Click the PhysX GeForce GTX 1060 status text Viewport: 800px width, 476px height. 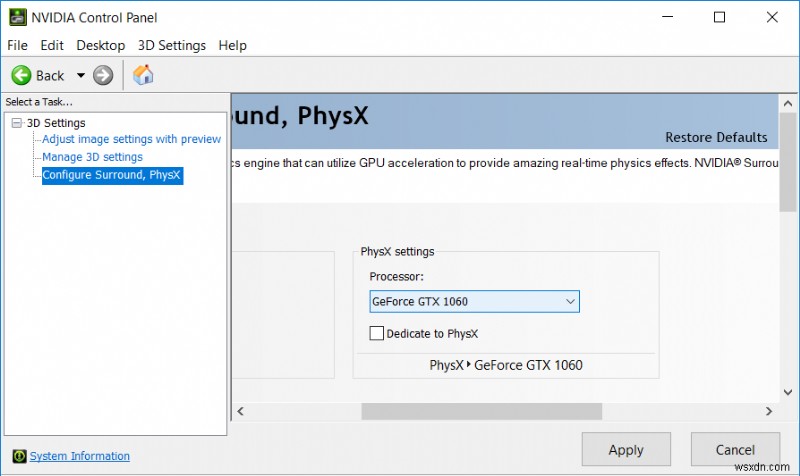(506, 365)
